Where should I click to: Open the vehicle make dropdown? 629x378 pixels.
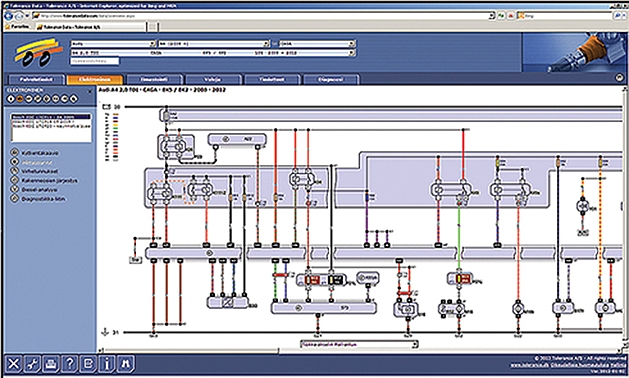pyautogui.click(x=113, y=43)
